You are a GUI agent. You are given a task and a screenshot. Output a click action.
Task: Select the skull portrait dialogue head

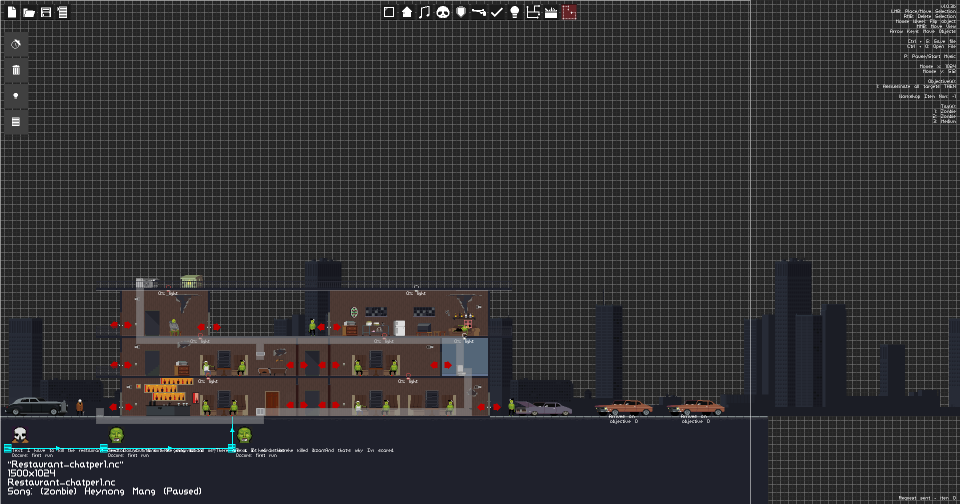[20, 435]
